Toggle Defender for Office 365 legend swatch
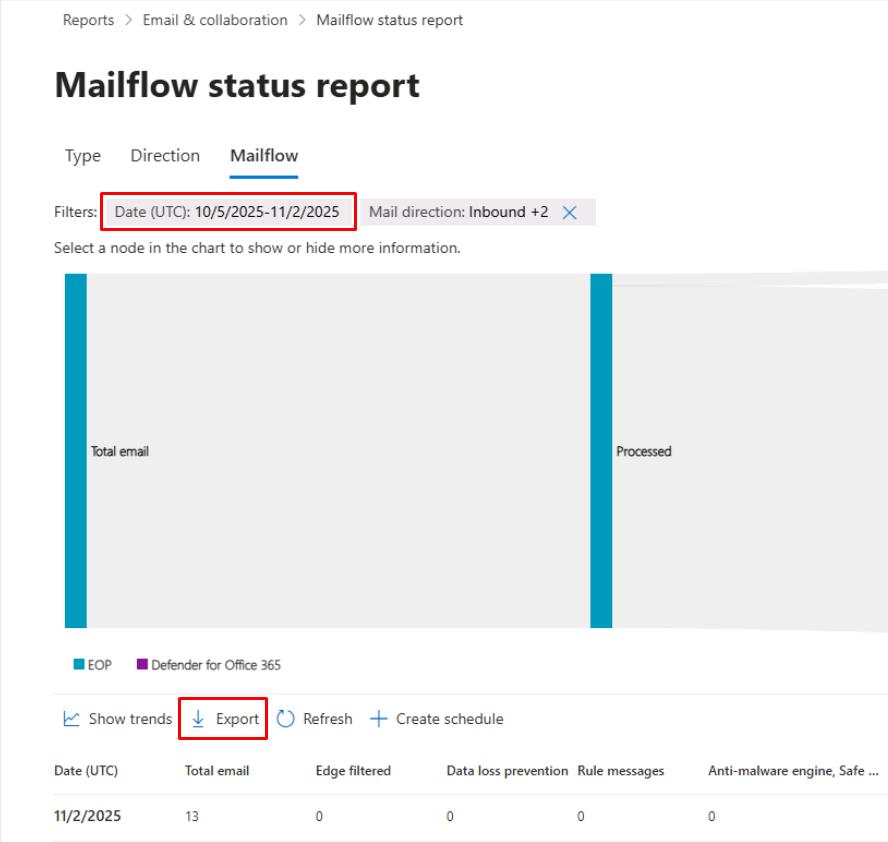888x842 pixels. point(142,664)
